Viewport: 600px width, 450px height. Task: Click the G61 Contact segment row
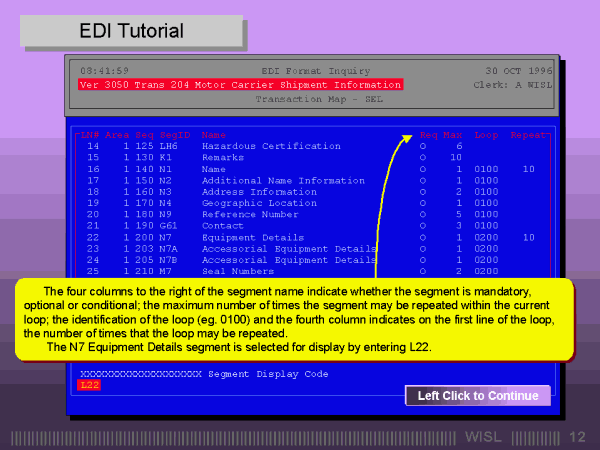(x=218, y=226)
